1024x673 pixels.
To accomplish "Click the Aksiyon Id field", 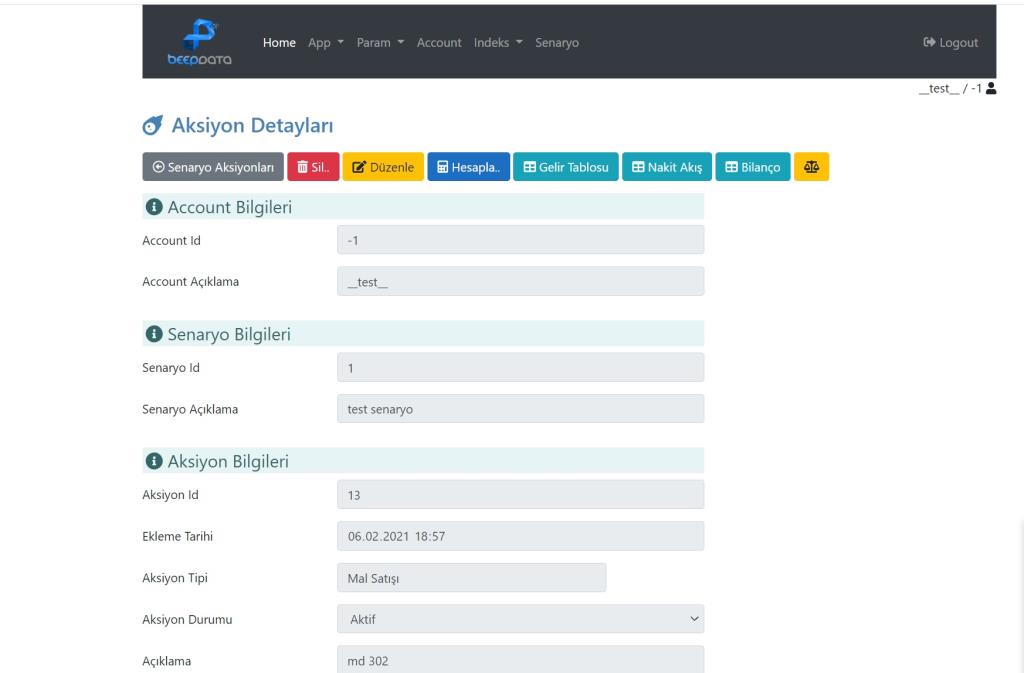I will [520, 495].
